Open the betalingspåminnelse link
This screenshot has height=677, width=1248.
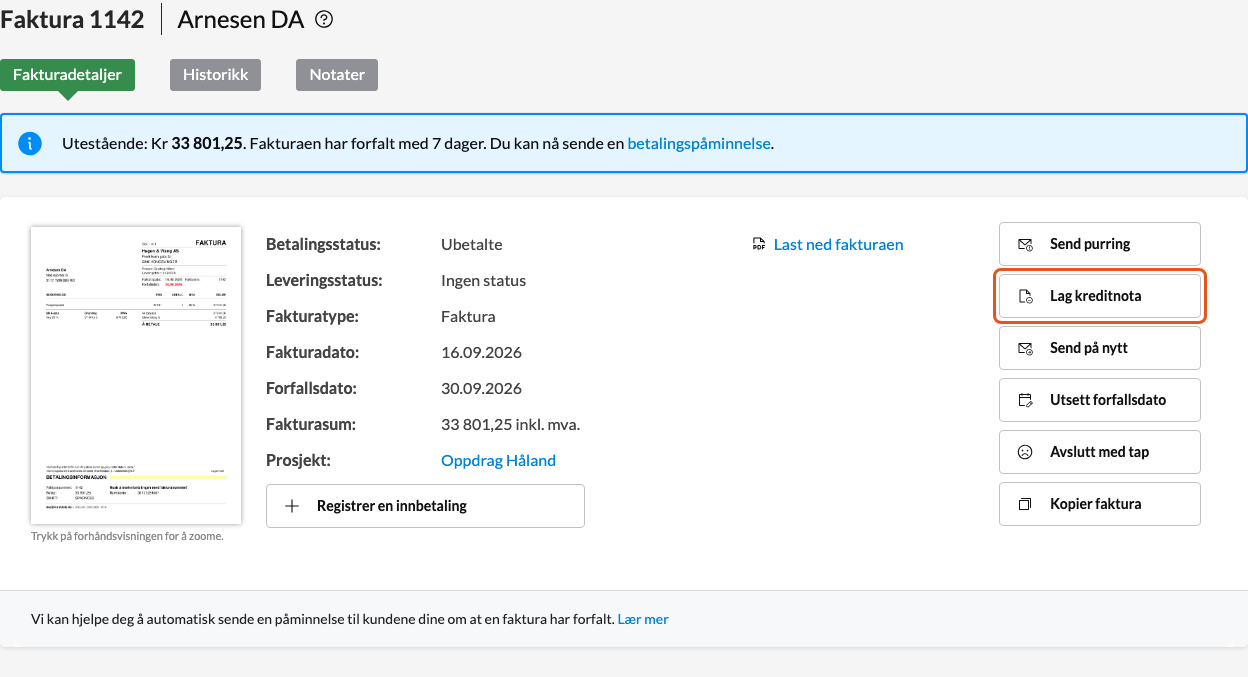(699, 143)
